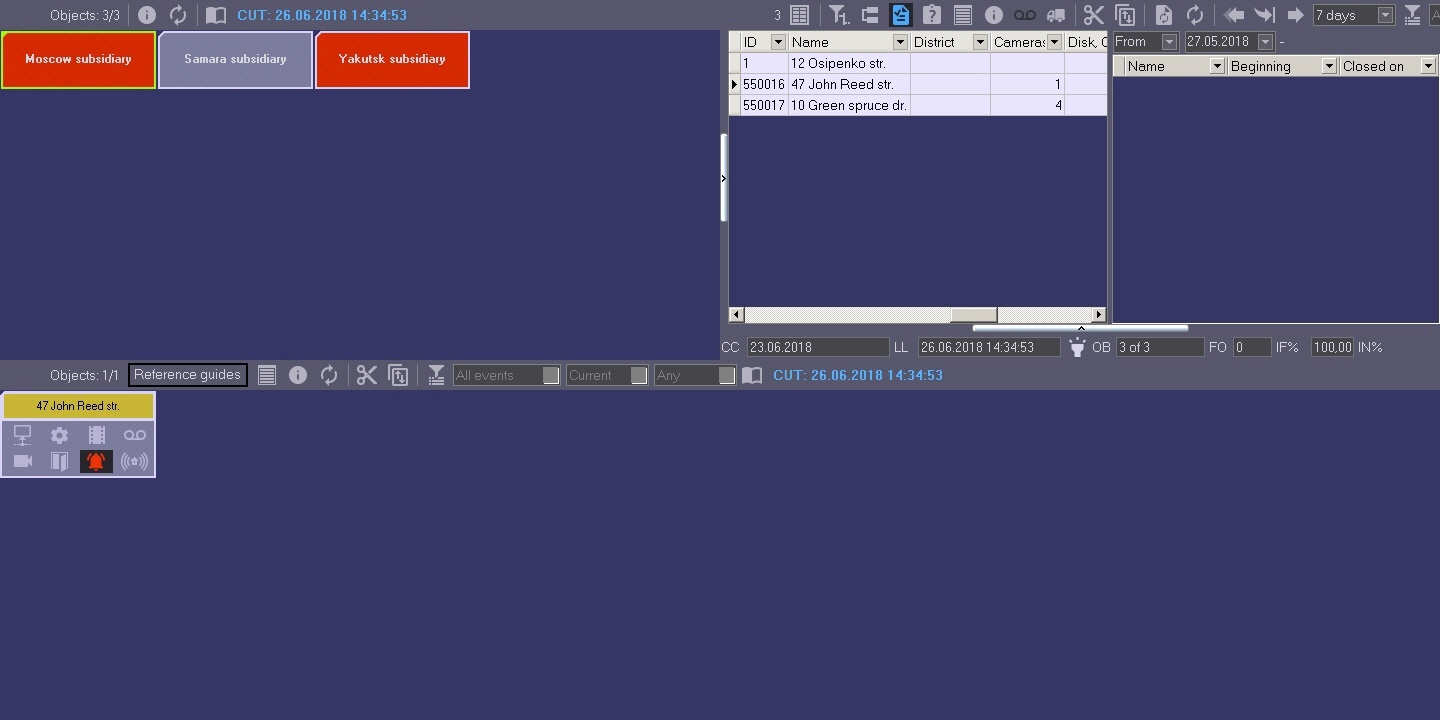
Task: Click the gear icon in the object tile
Action: coord(60,435)
